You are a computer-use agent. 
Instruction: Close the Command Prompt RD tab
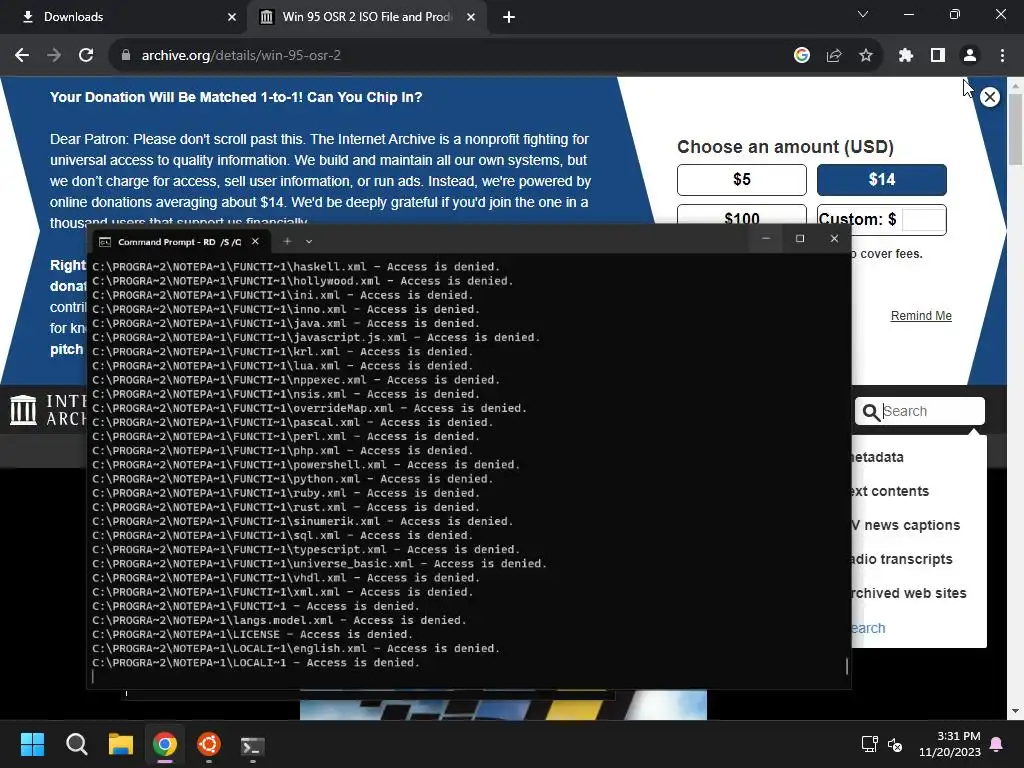pyautogui.click(x=255, y=242)
